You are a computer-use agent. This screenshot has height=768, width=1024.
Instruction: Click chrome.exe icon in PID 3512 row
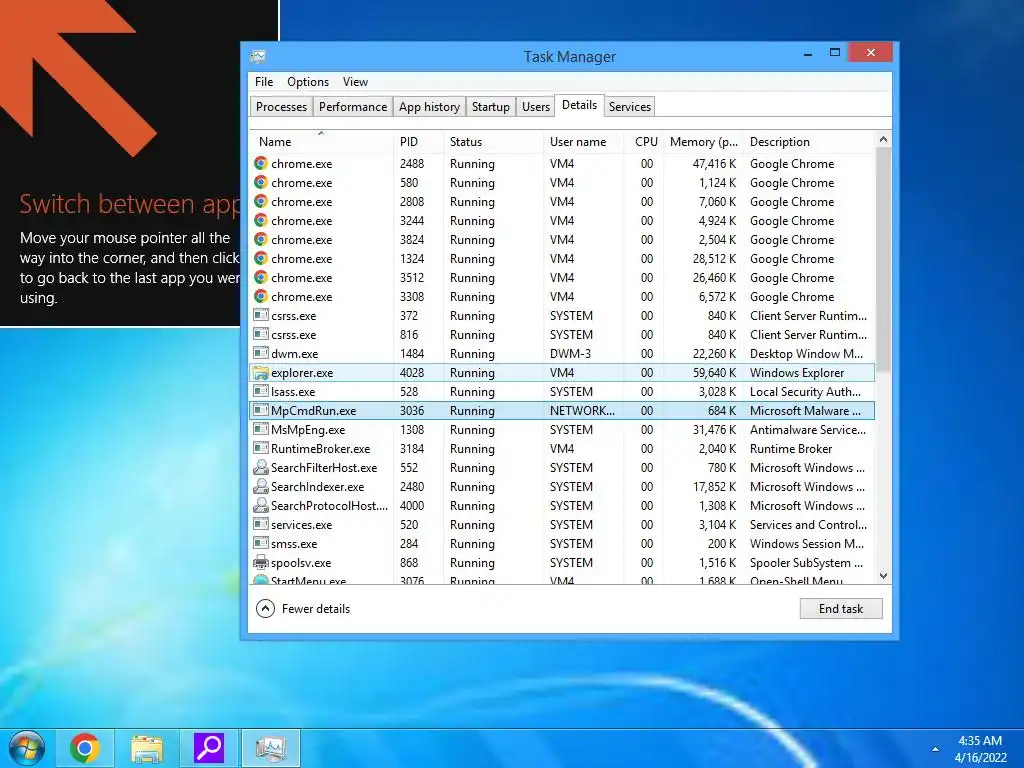tap(261, 277)
